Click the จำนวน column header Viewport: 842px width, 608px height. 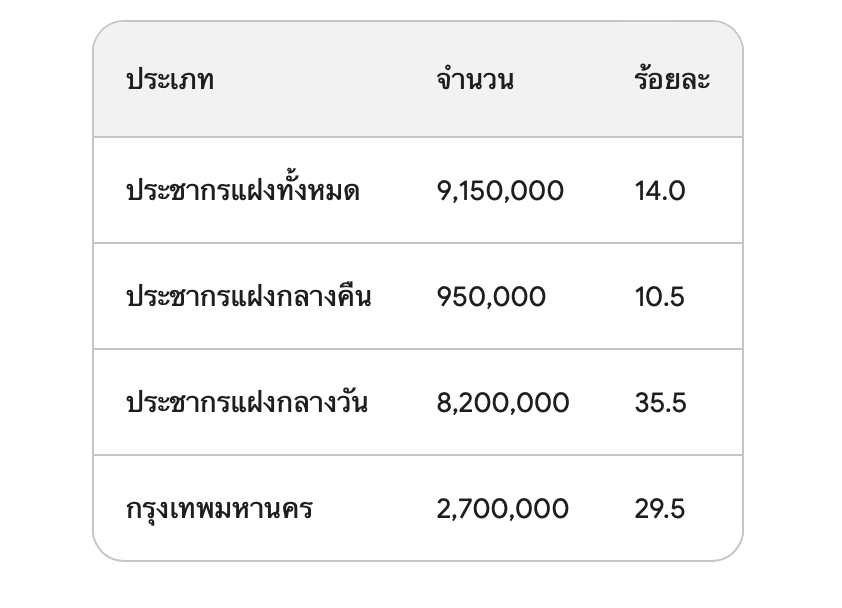tap(475, 80)
